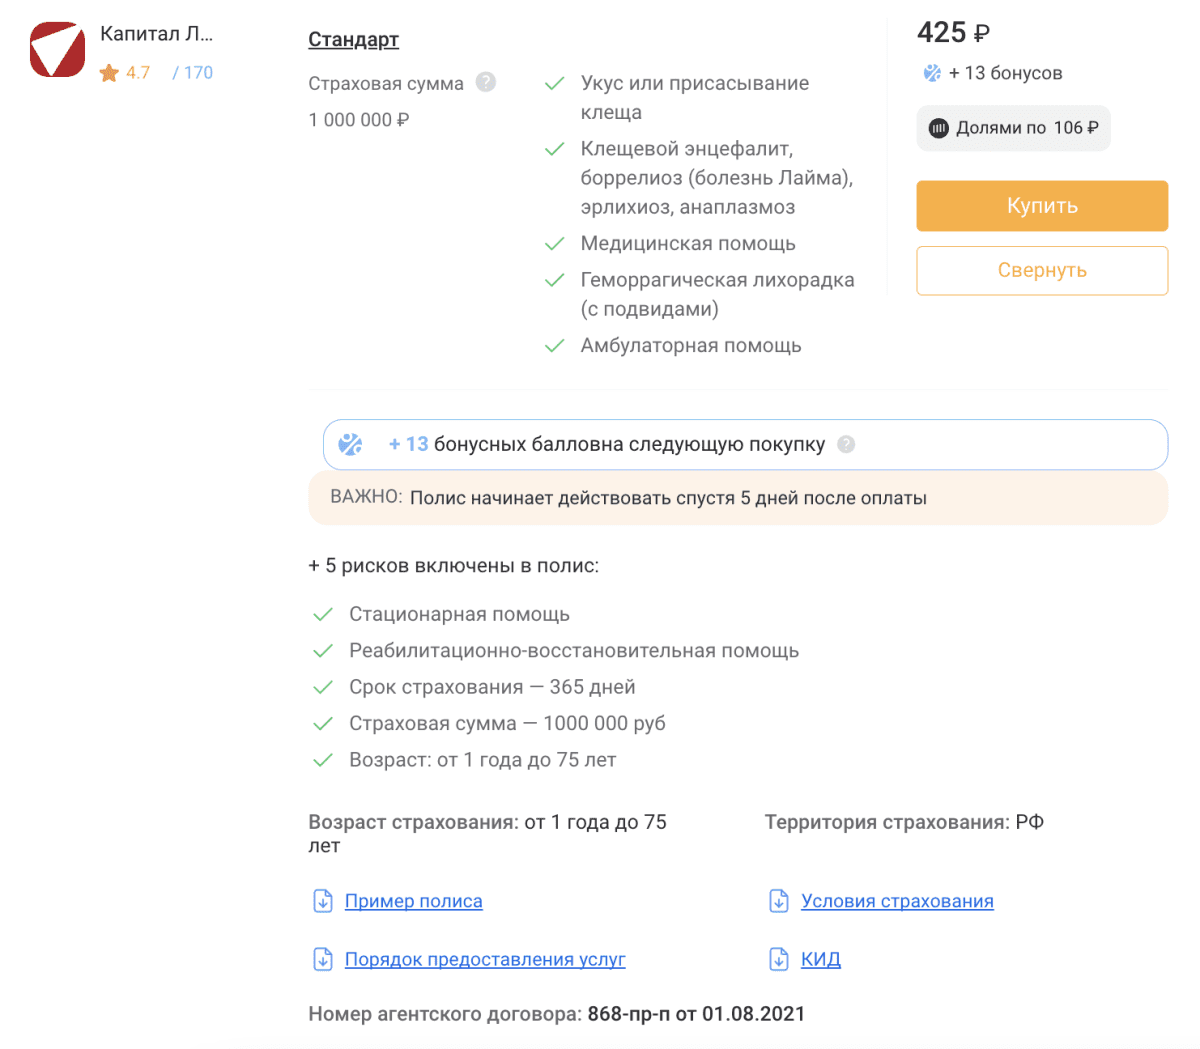Open the Пример полиса link
Screen dimensions: 1200x1049
click(413, 901)
